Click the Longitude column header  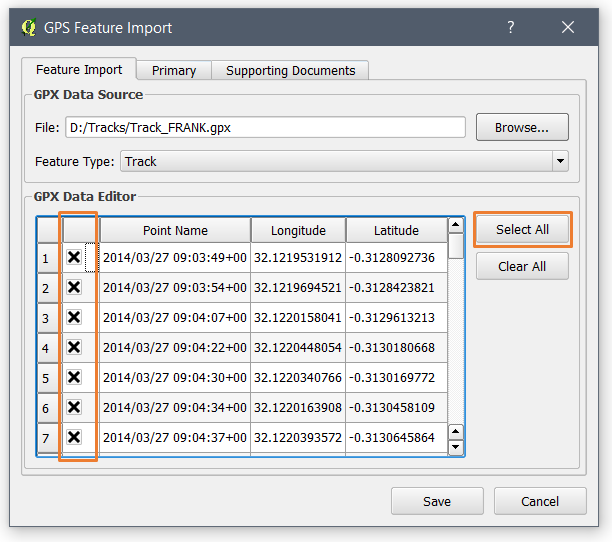tap(298, 230)
